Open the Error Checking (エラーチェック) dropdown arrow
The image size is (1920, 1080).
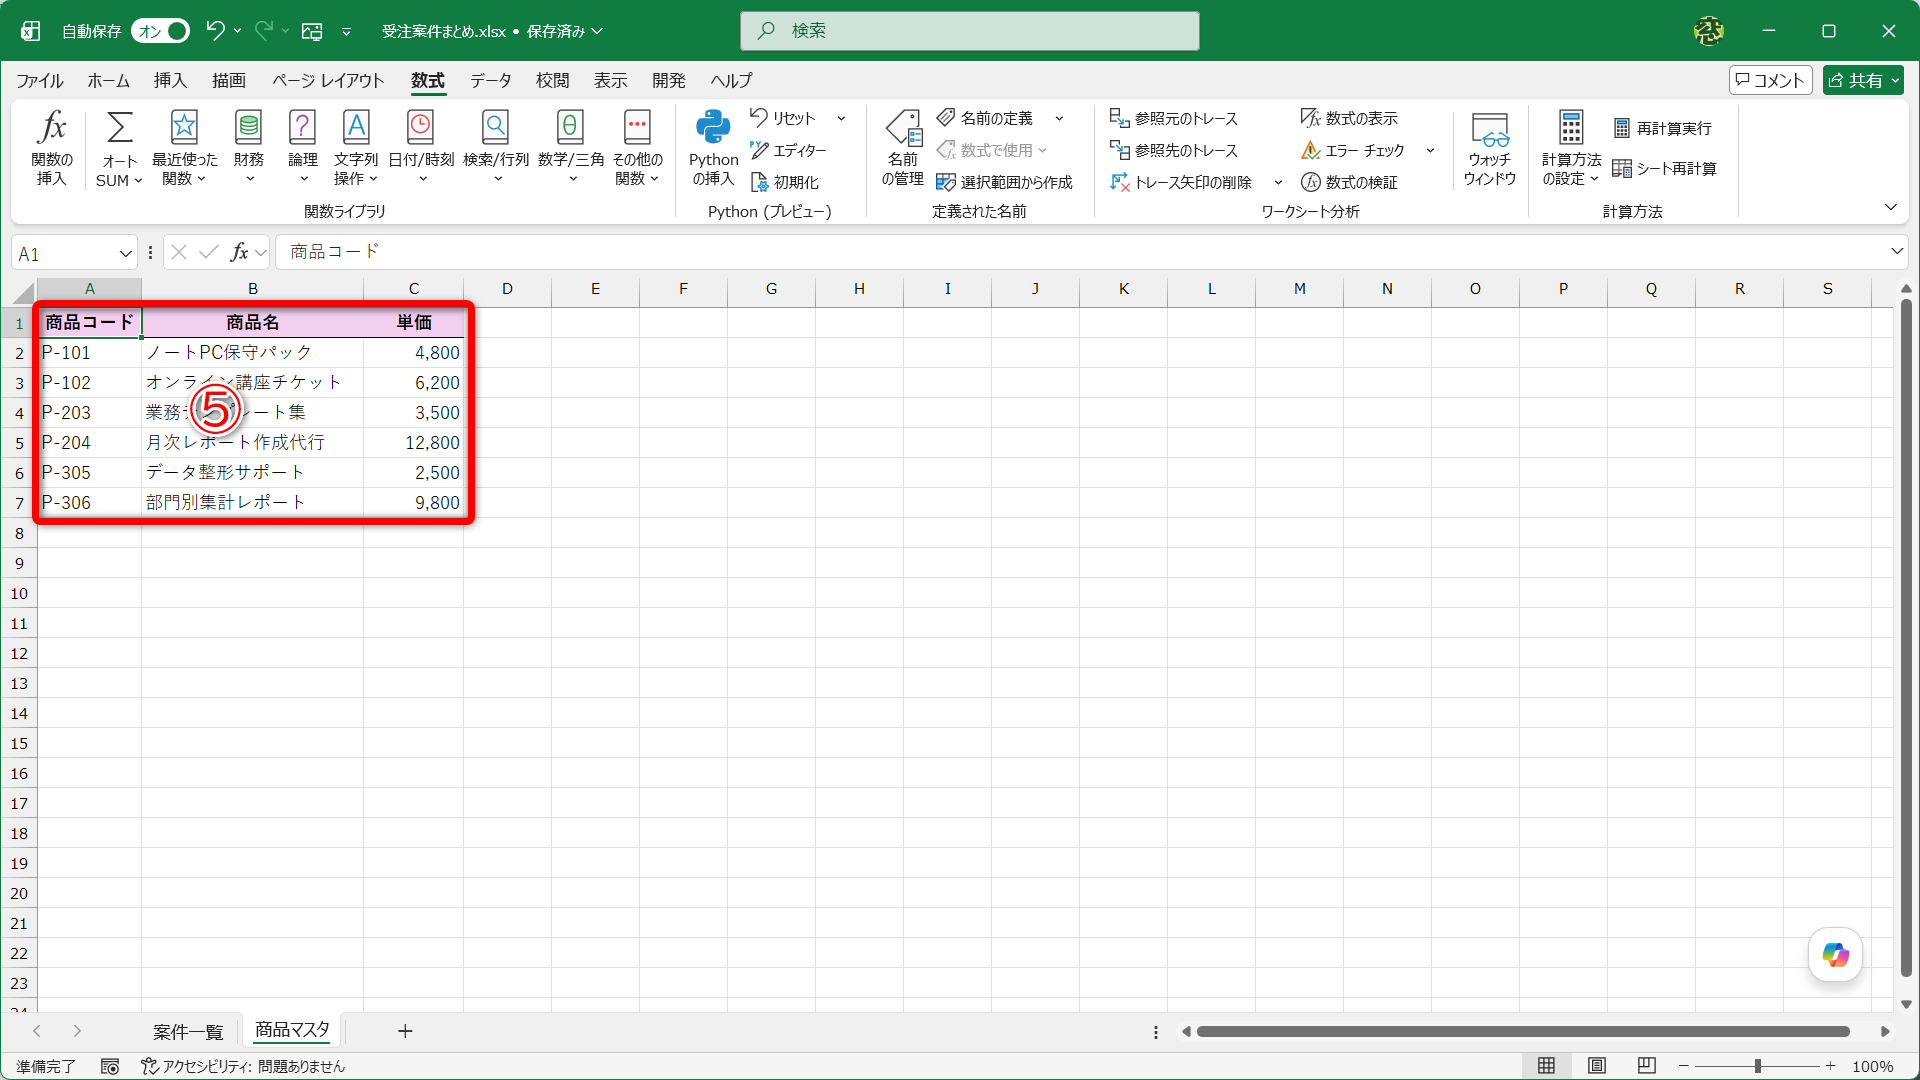point(1430,151)
